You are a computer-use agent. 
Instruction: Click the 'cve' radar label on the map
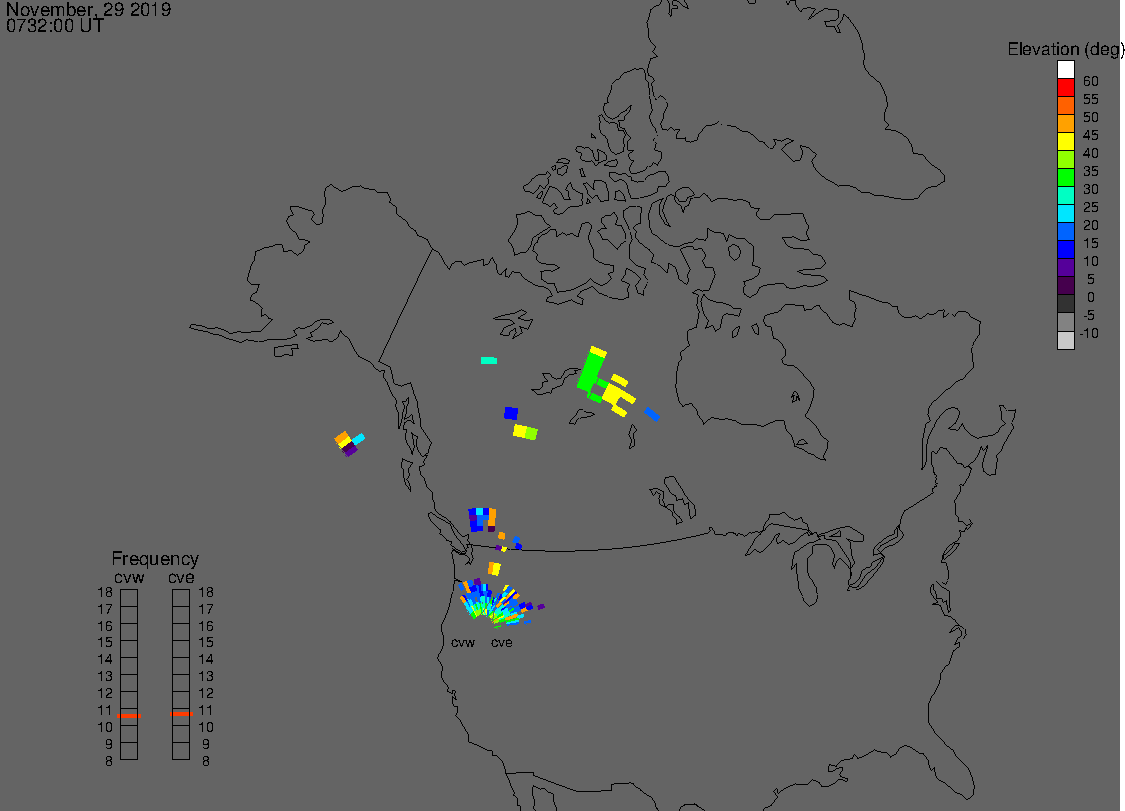502,642
